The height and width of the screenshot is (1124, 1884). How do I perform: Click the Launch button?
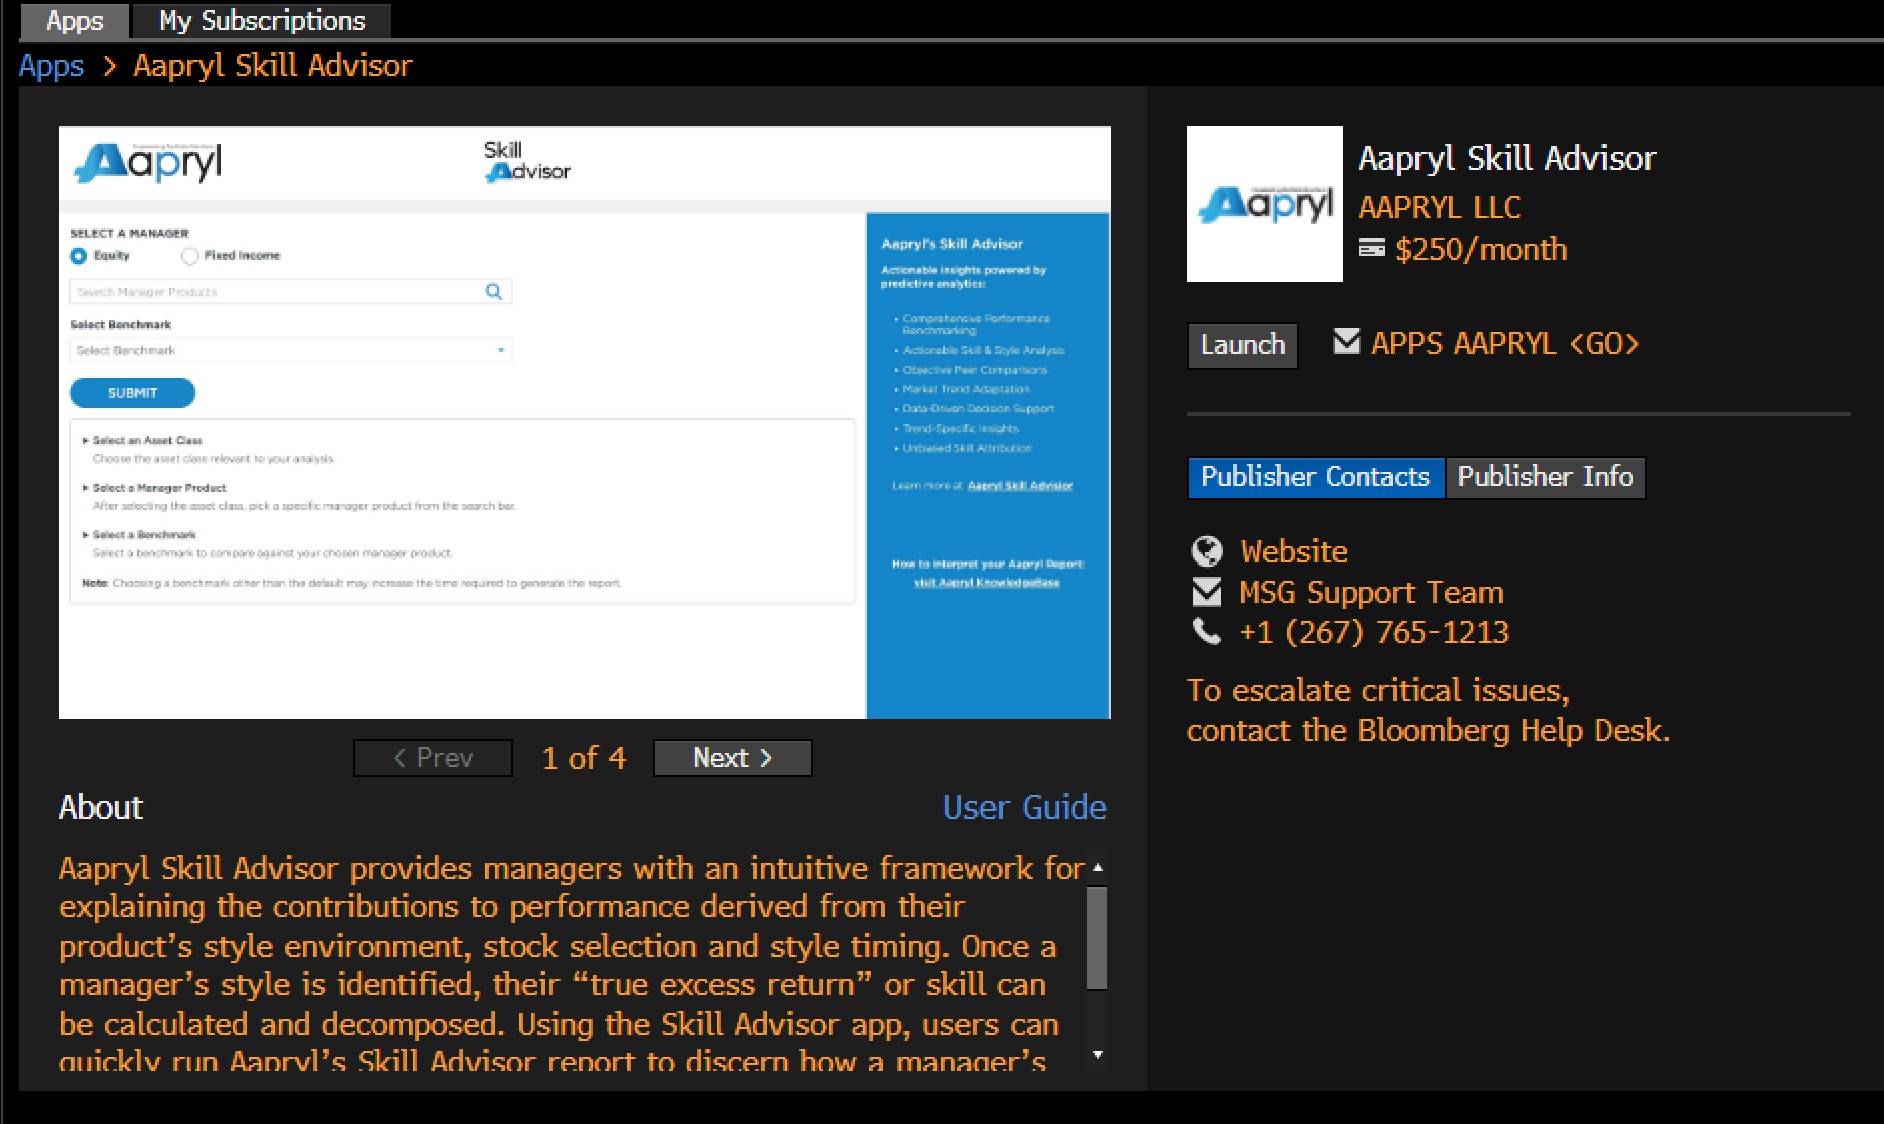pyautogui.click(x=1242, y=345)
